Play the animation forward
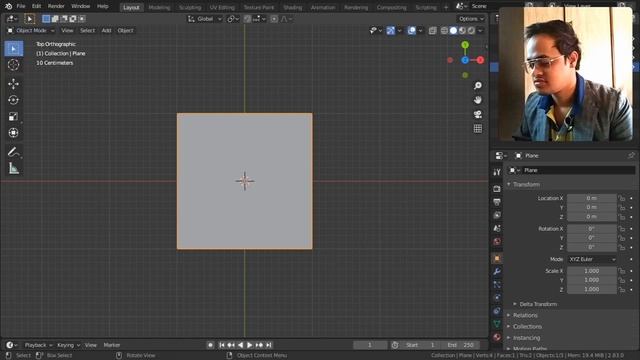 coord(249,345)
